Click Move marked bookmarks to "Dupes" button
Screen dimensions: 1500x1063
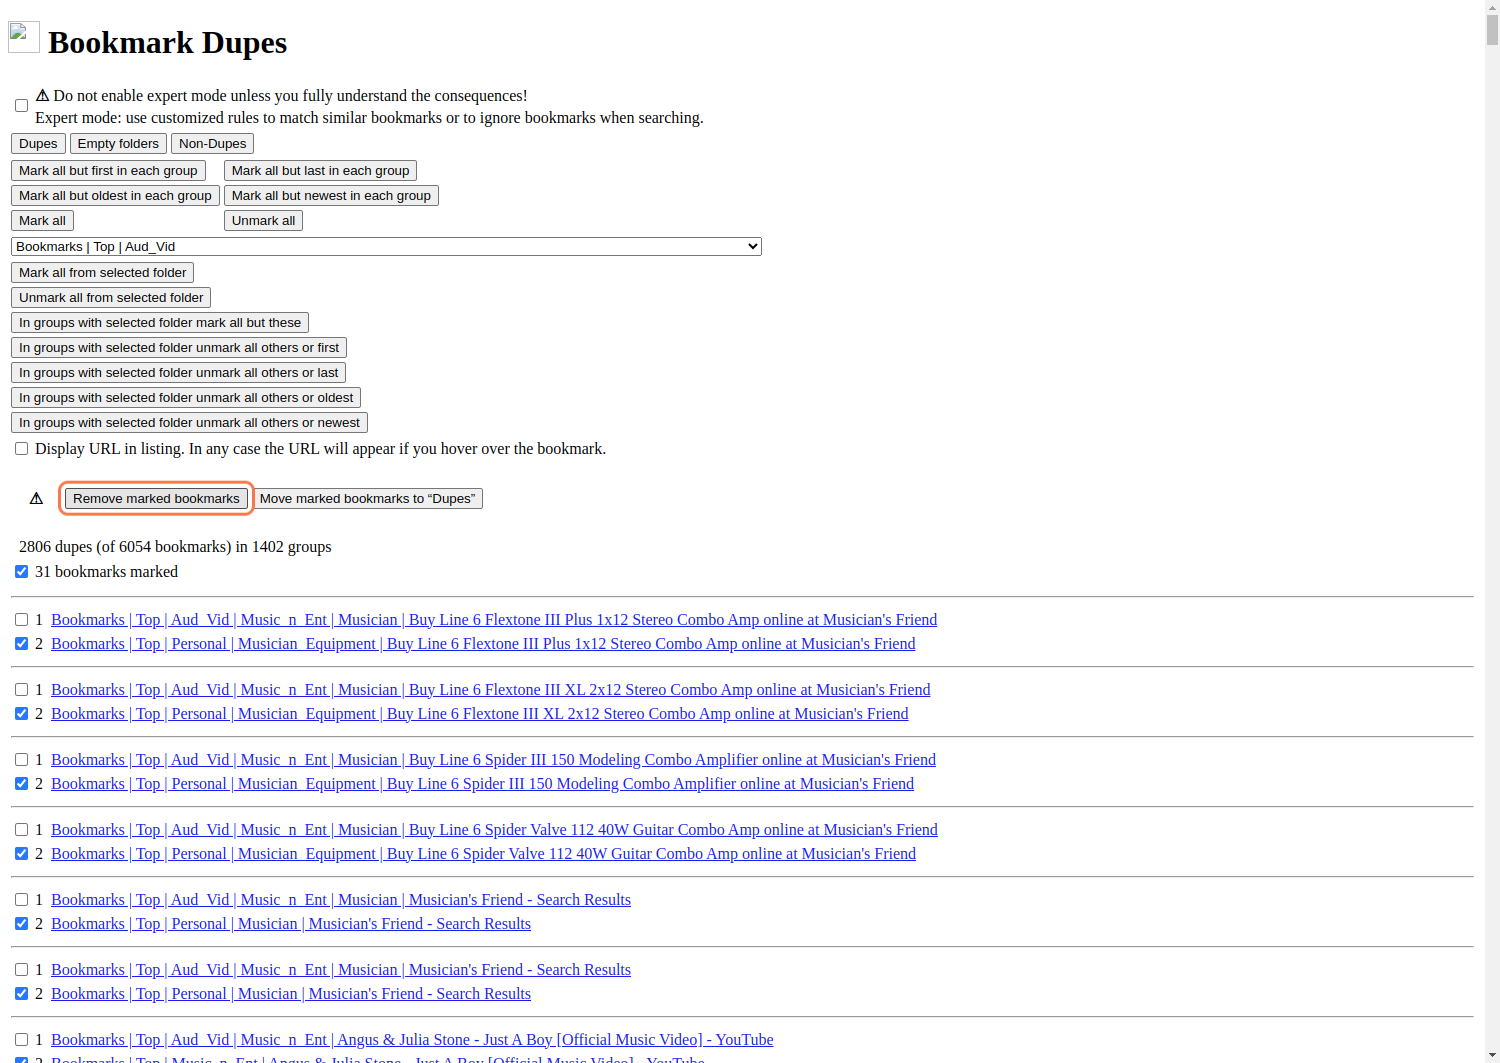pos(367,499)
